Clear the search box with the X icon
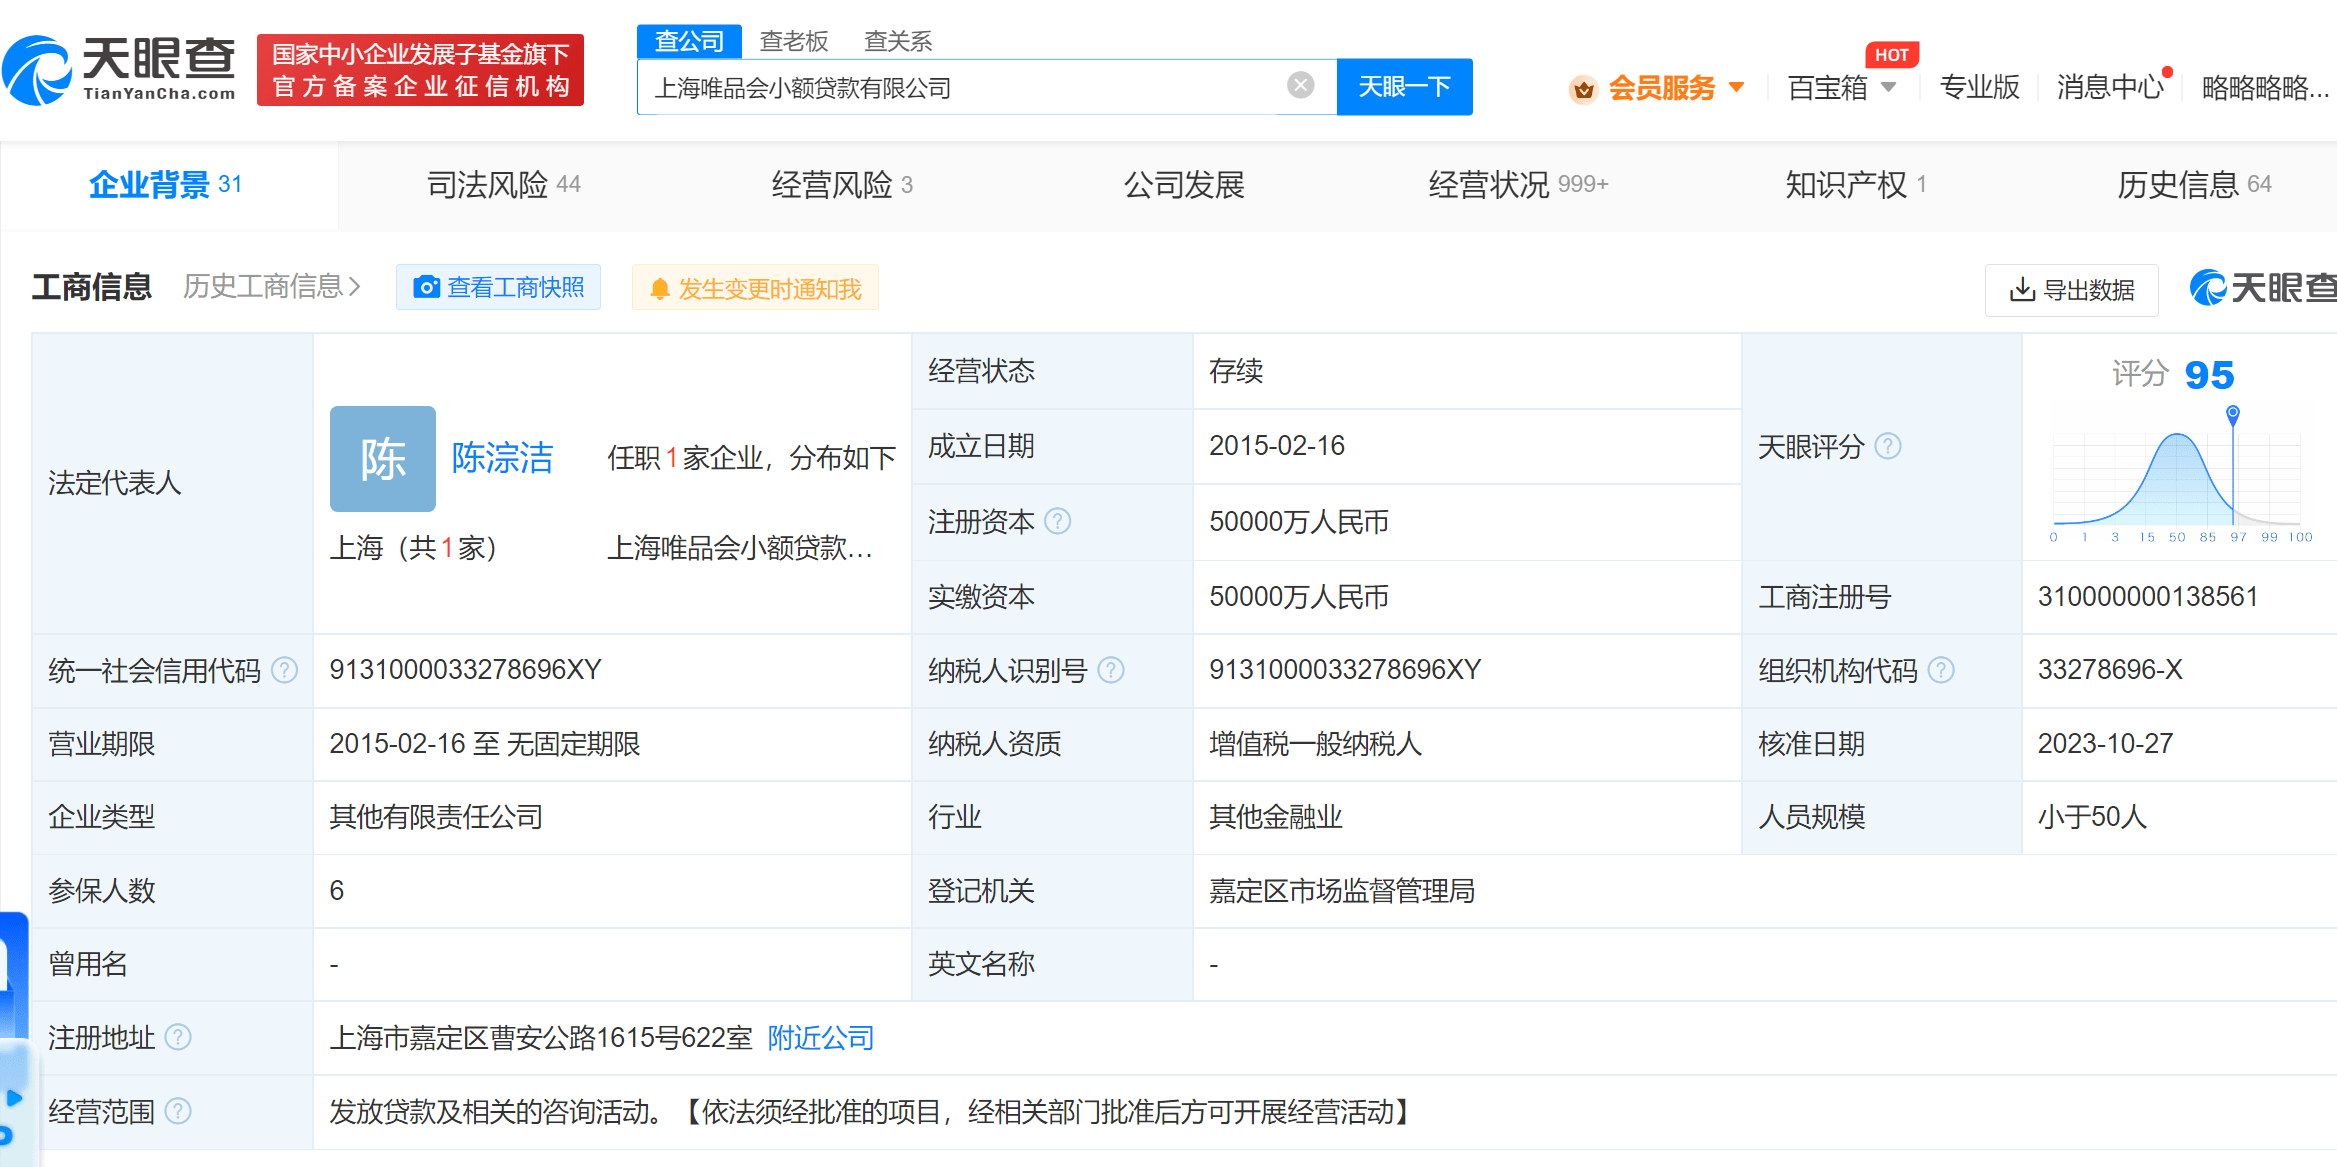The image size is (2337, 1167). (1300, 86)
